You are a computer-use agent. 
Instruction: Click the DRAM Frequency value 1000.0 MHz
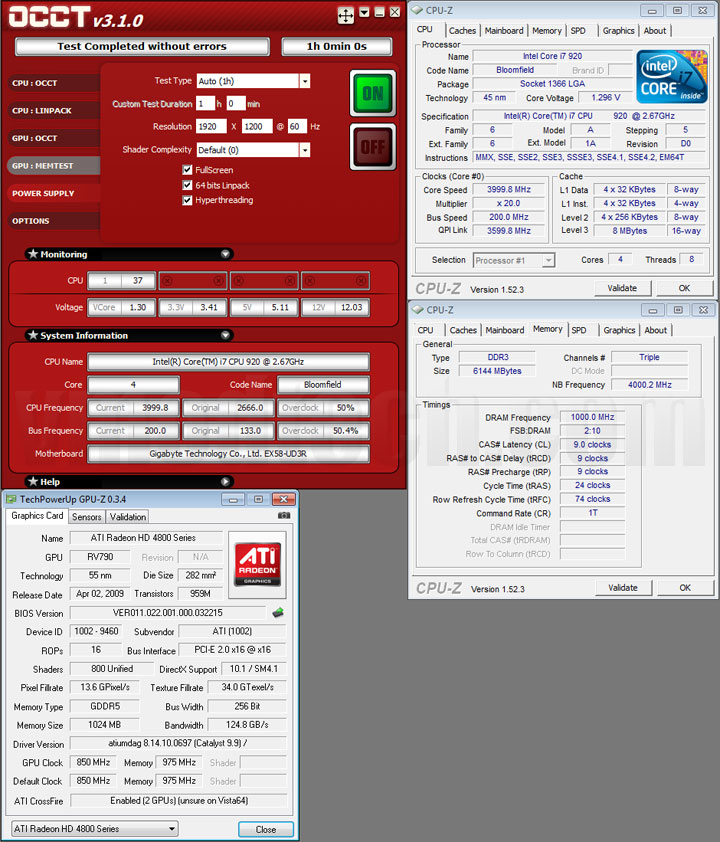click(592, 417)
